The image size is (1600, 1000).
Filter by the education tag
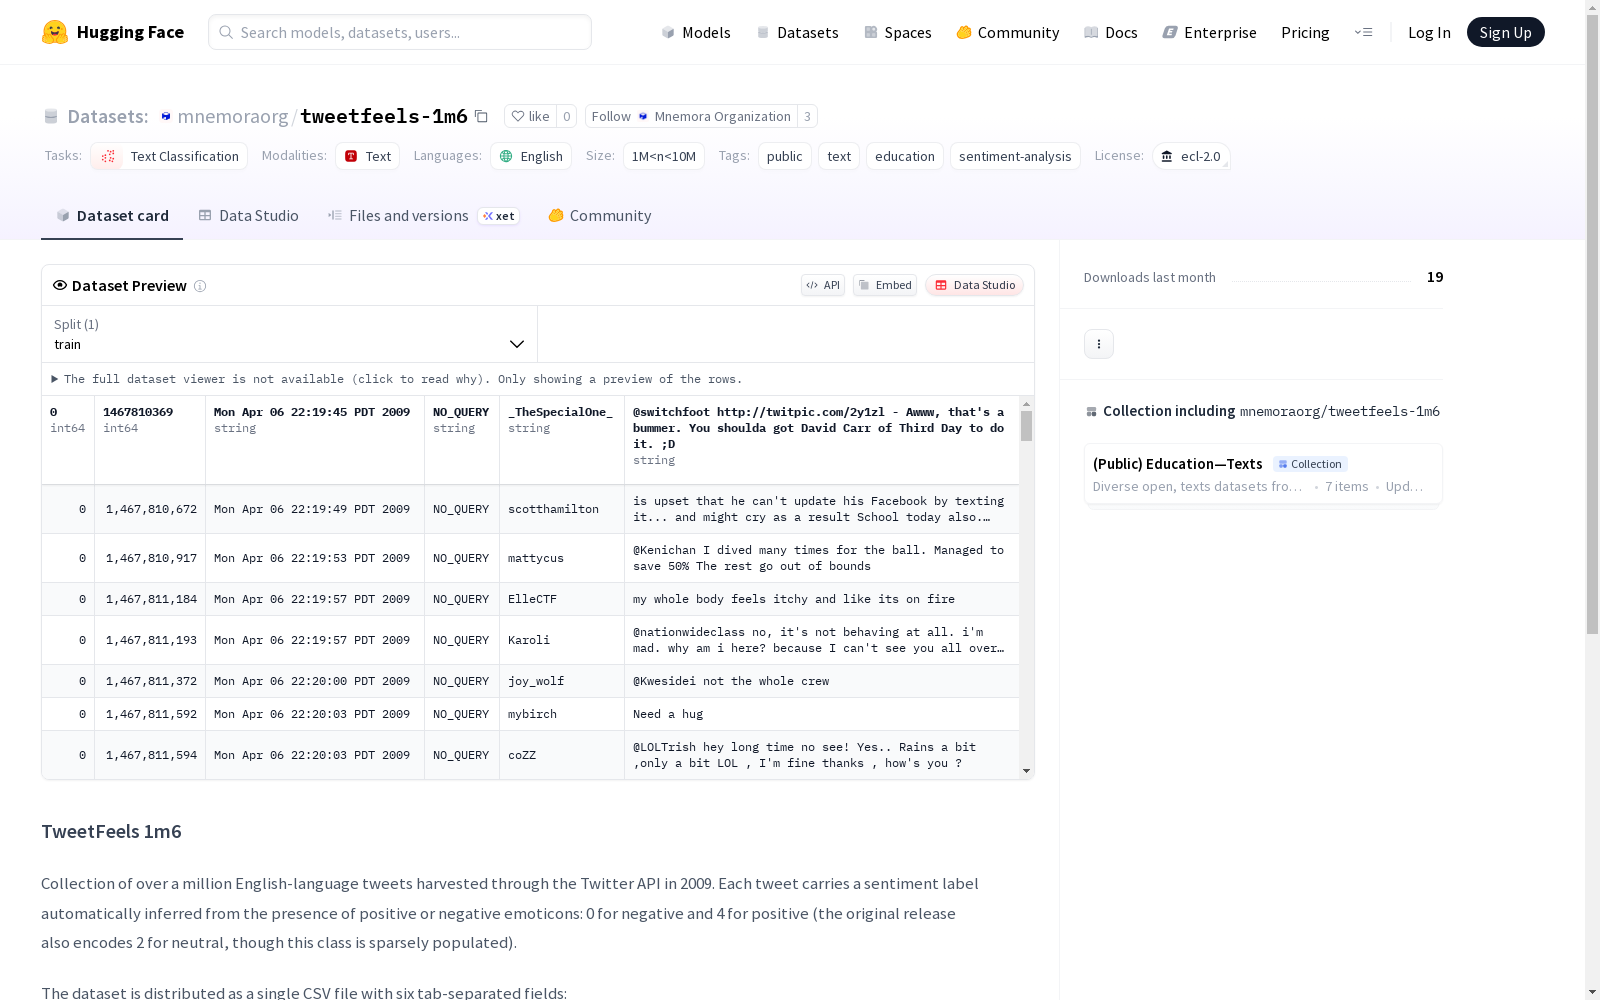coord(905,156)
